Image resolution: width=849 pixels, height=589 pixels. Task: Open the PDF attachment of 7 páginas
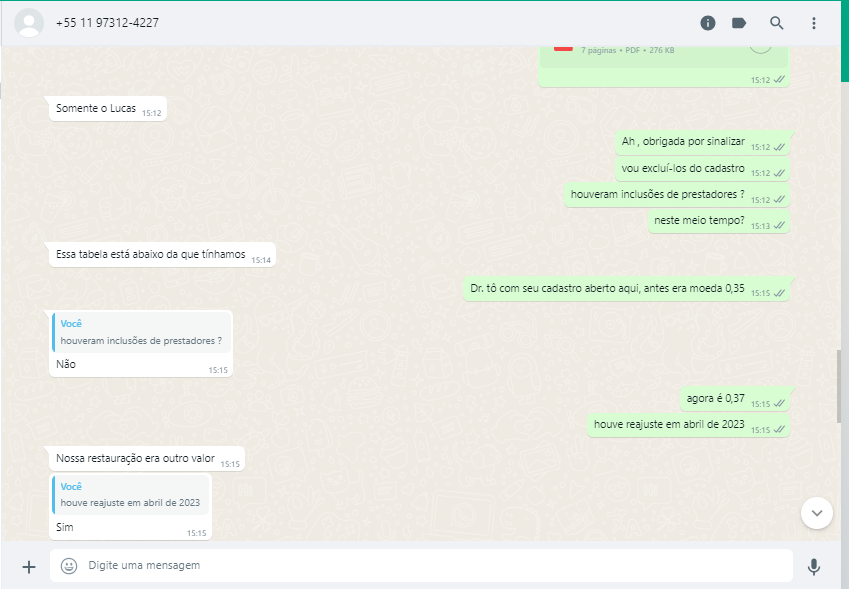pyautogui.click(x=664, y=57)
